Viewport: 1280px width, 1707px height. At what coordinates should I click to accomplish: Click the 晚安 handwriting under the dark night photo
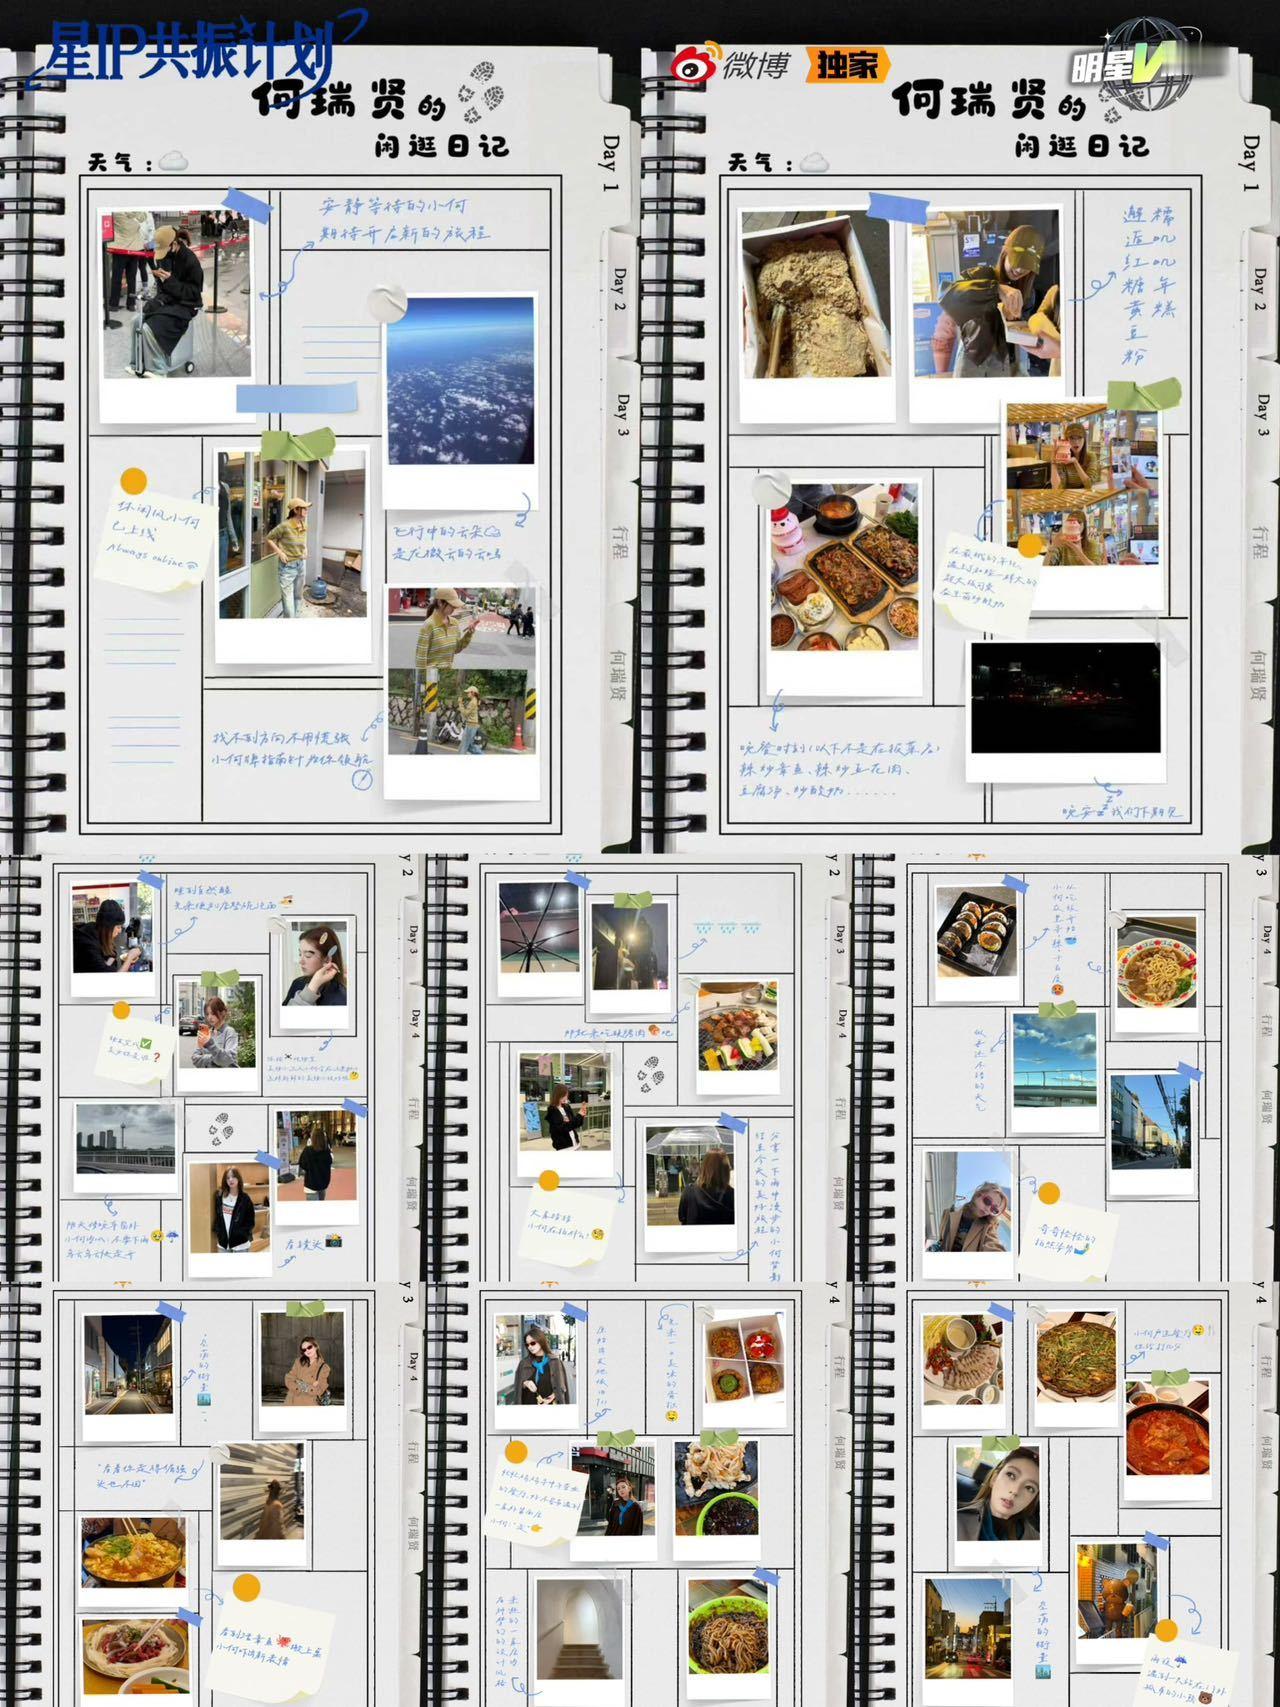click(1121, 810)
